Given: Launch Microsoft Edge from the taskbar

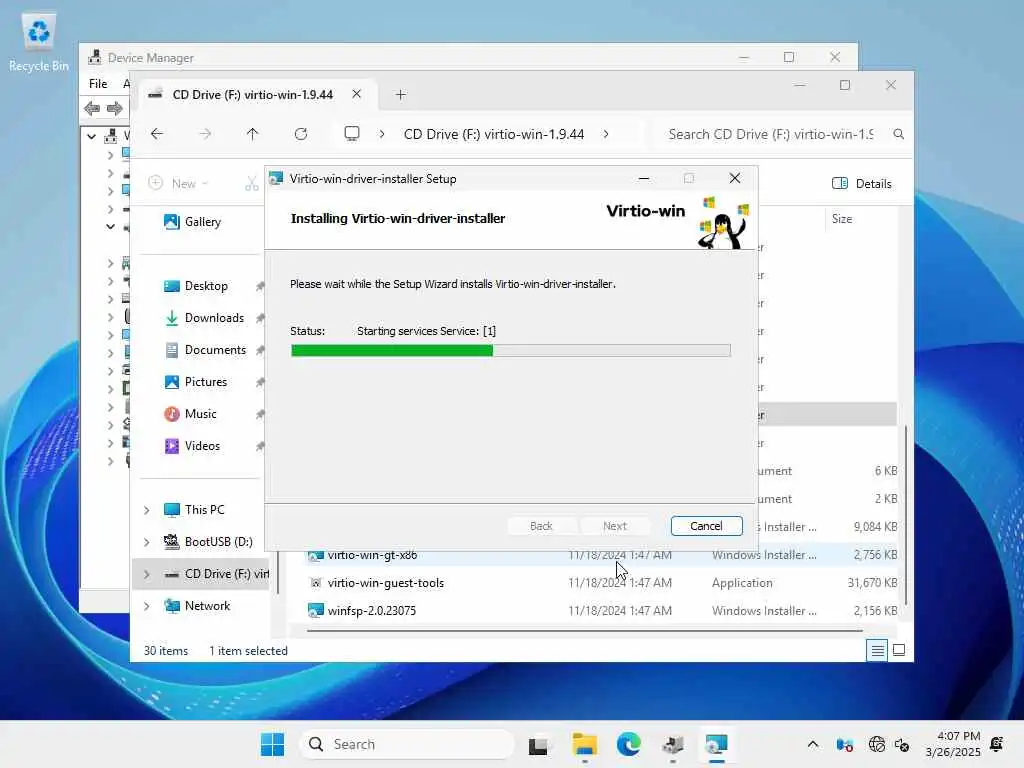Looking at the screenshot, I should (628, 744).
